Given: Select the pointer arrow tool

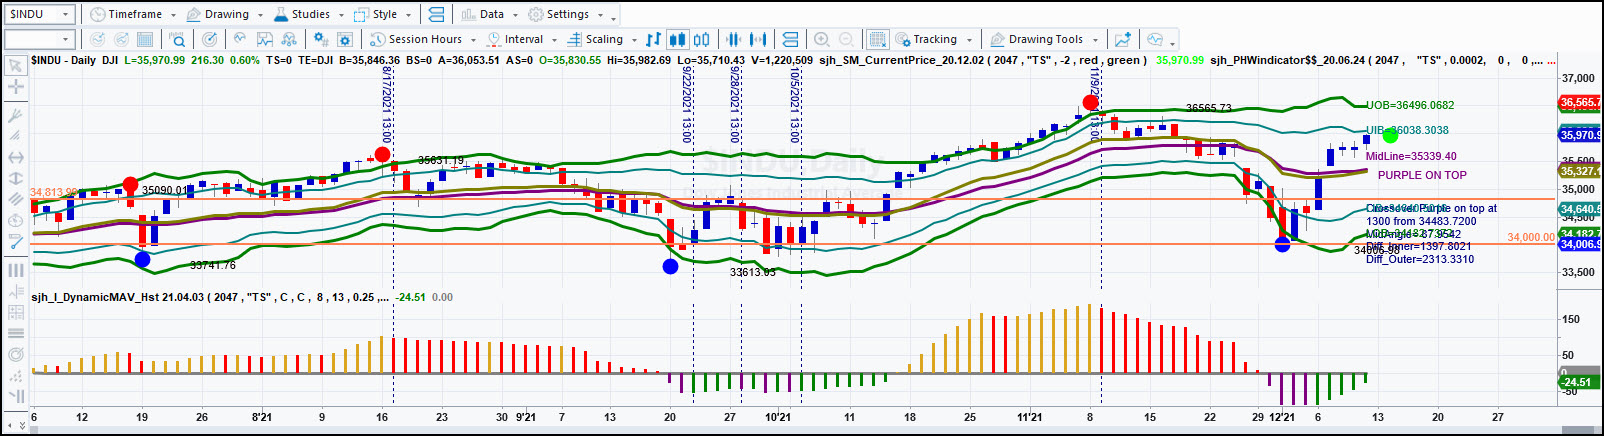Looking at the screenshot, I should click(x=16, y=66).
